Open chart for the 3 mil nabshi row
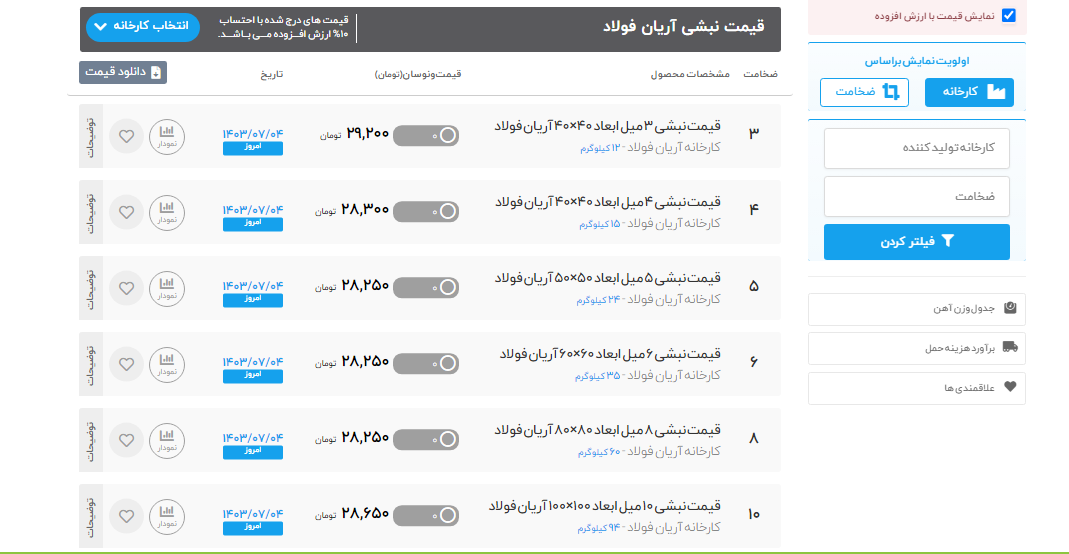The height and width of the screenshot is (554, 1069). (167, 136)
